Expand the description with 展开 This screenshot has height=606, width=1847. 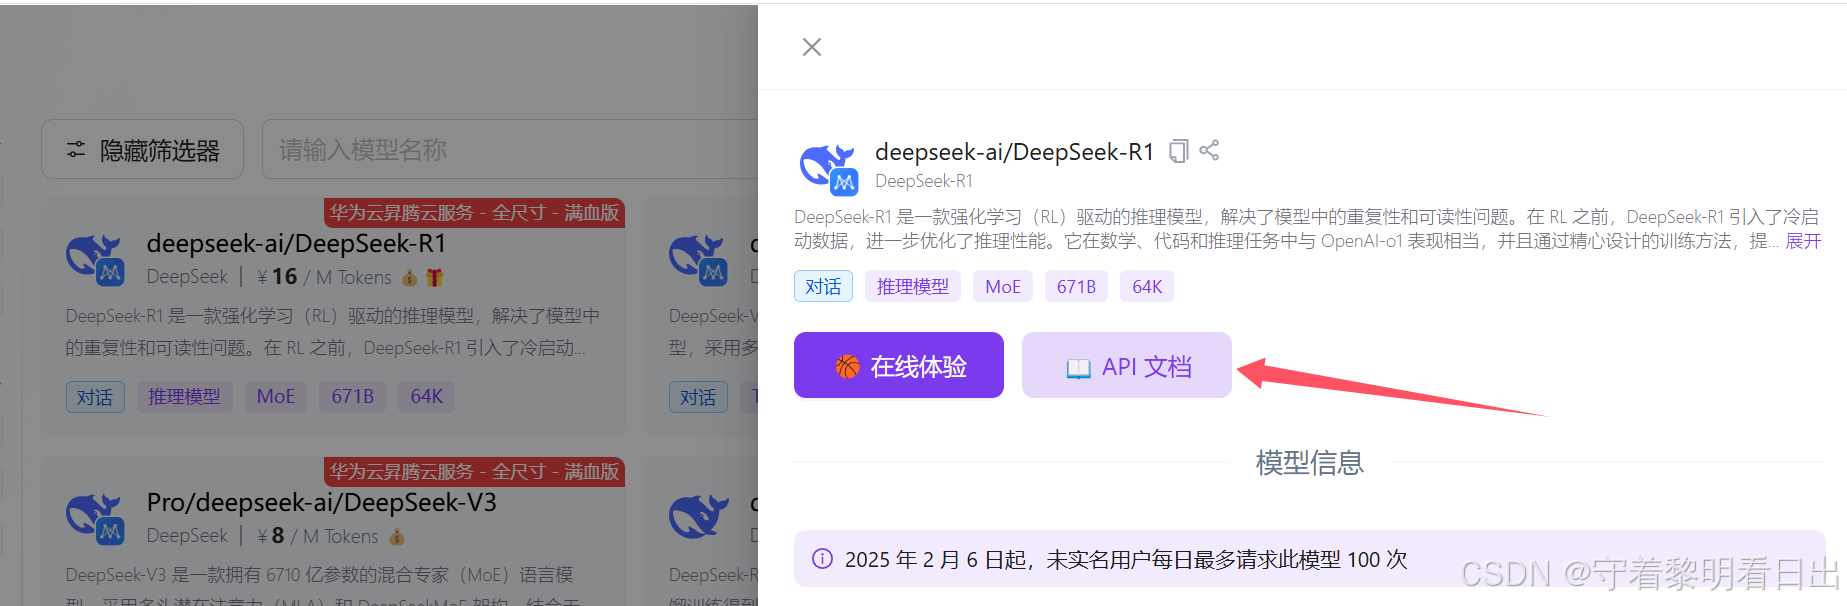click(1804, 241)
